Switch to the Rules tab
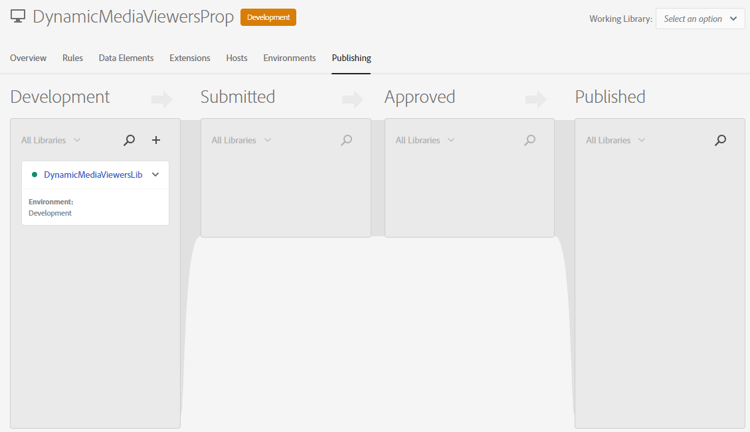 72,58
